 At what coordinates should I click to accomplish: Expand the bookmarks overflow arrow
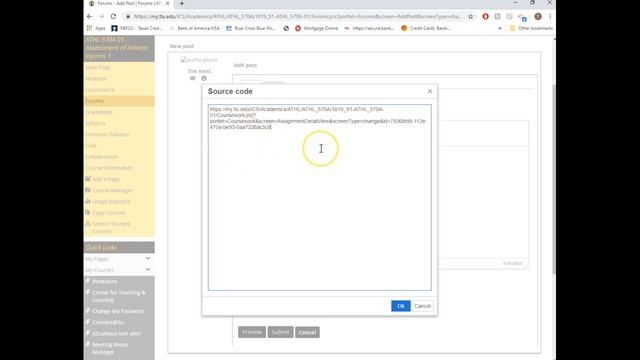tap(500, 29)
